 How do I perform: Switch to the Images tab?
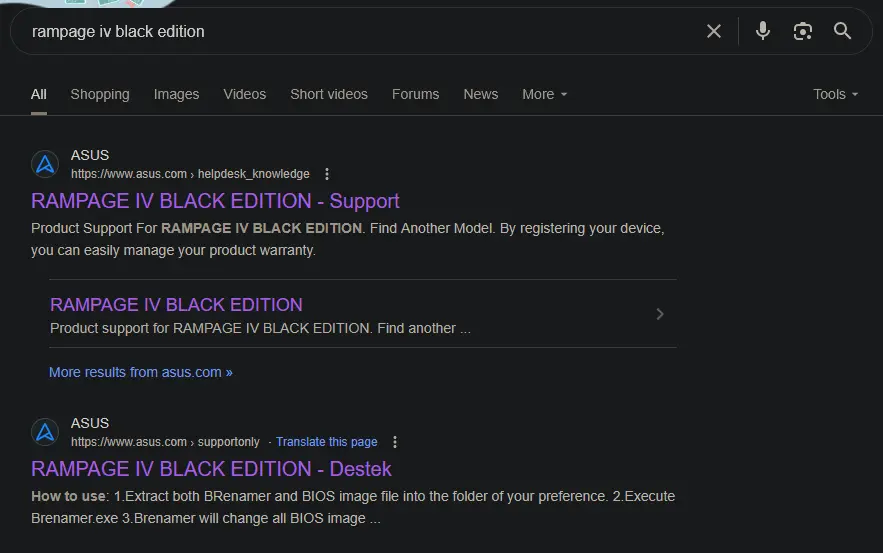[176, 94]
